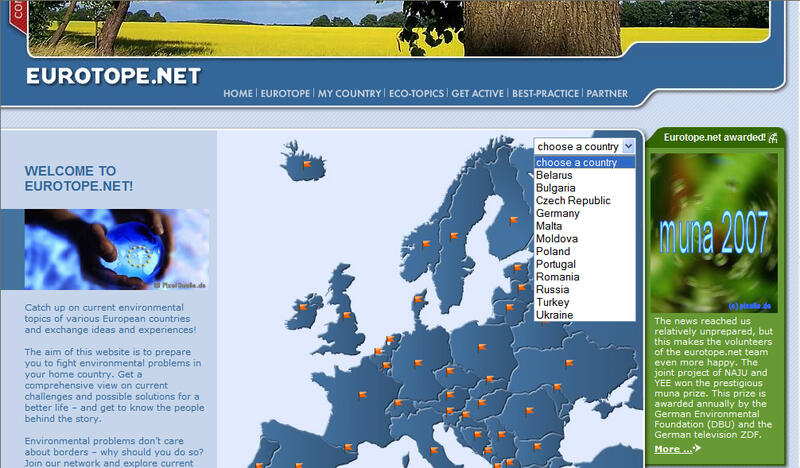
Task: Open the HOME menu item
Action: 238,94
